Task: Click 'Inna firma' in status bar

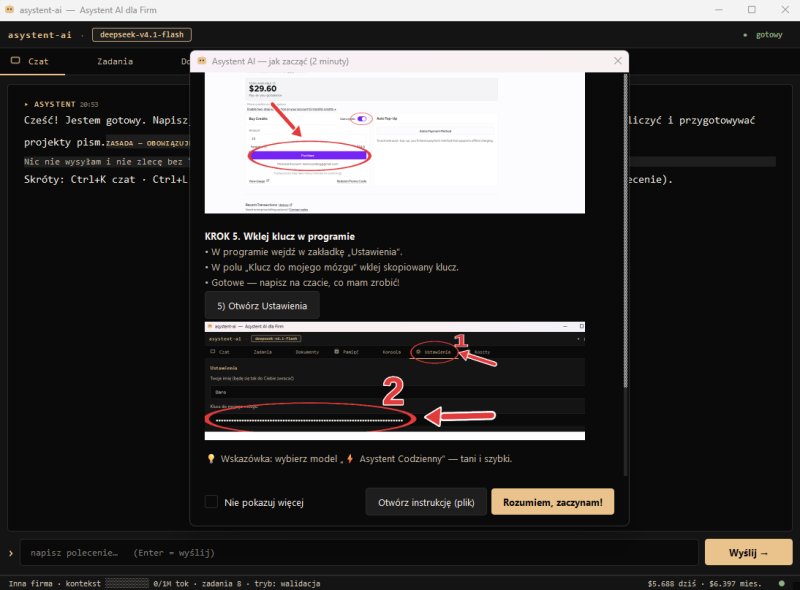Action: click(x=31, y=583)
